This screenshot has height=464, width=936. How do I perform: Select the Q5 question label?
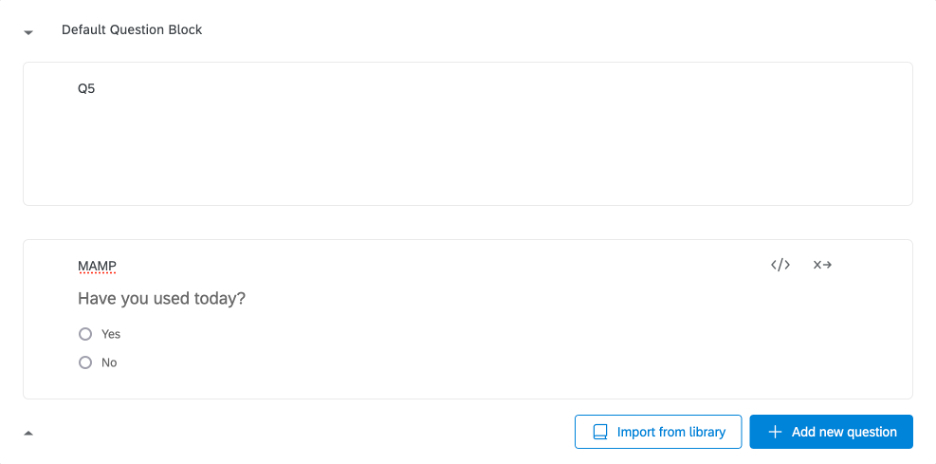[x=87, y=89]
